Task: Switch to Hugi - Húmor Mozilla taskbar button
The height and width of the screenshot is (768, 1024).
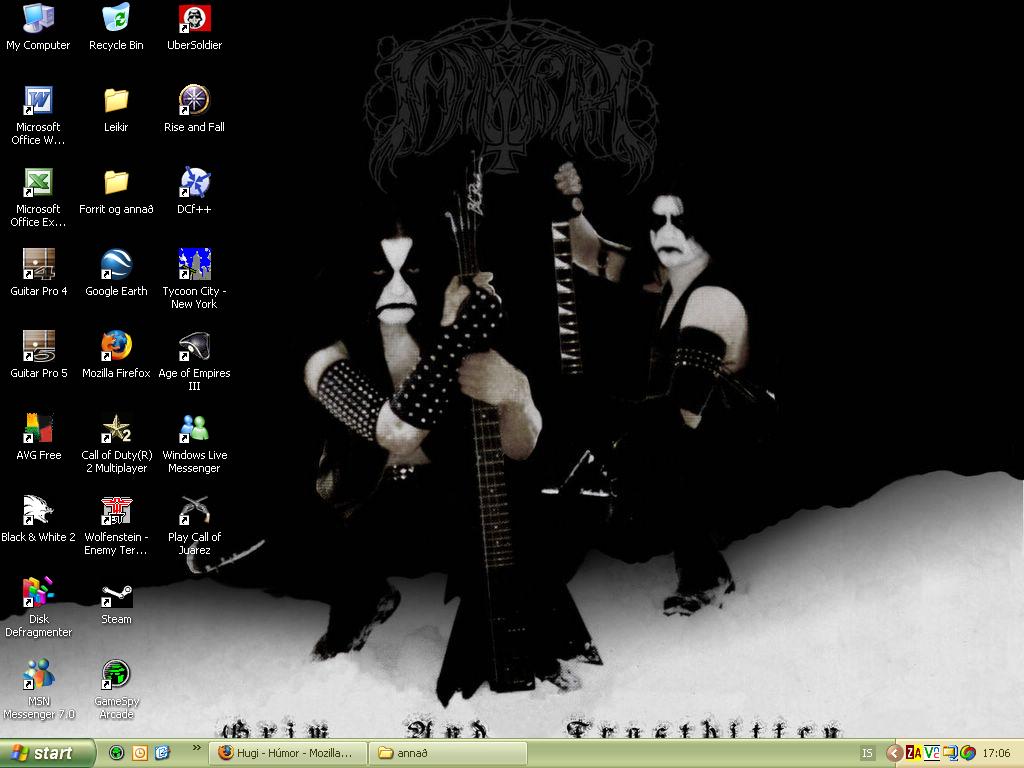Action: point(287,753)
